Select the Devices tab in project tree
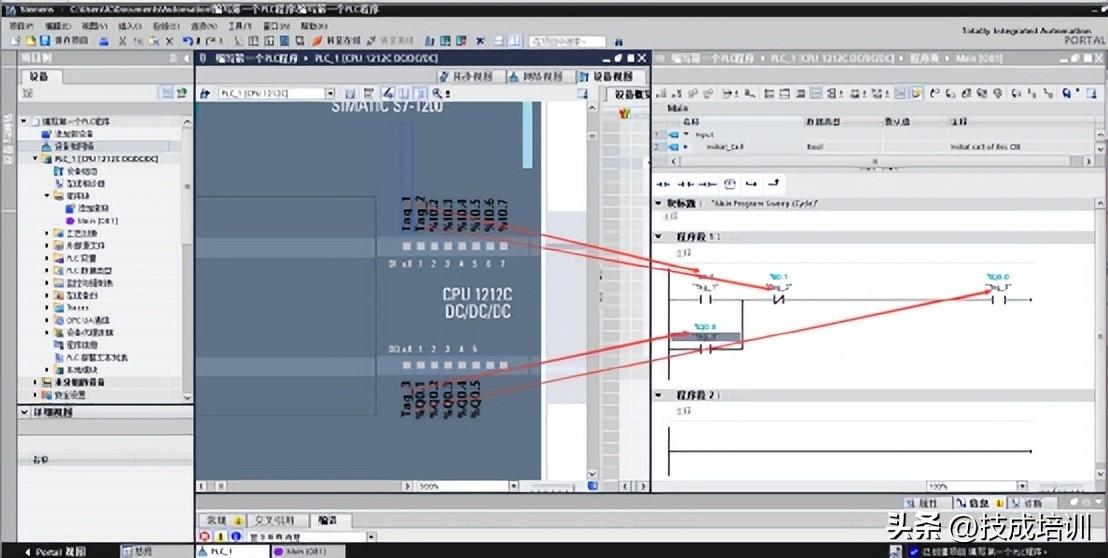 (40, 76)
